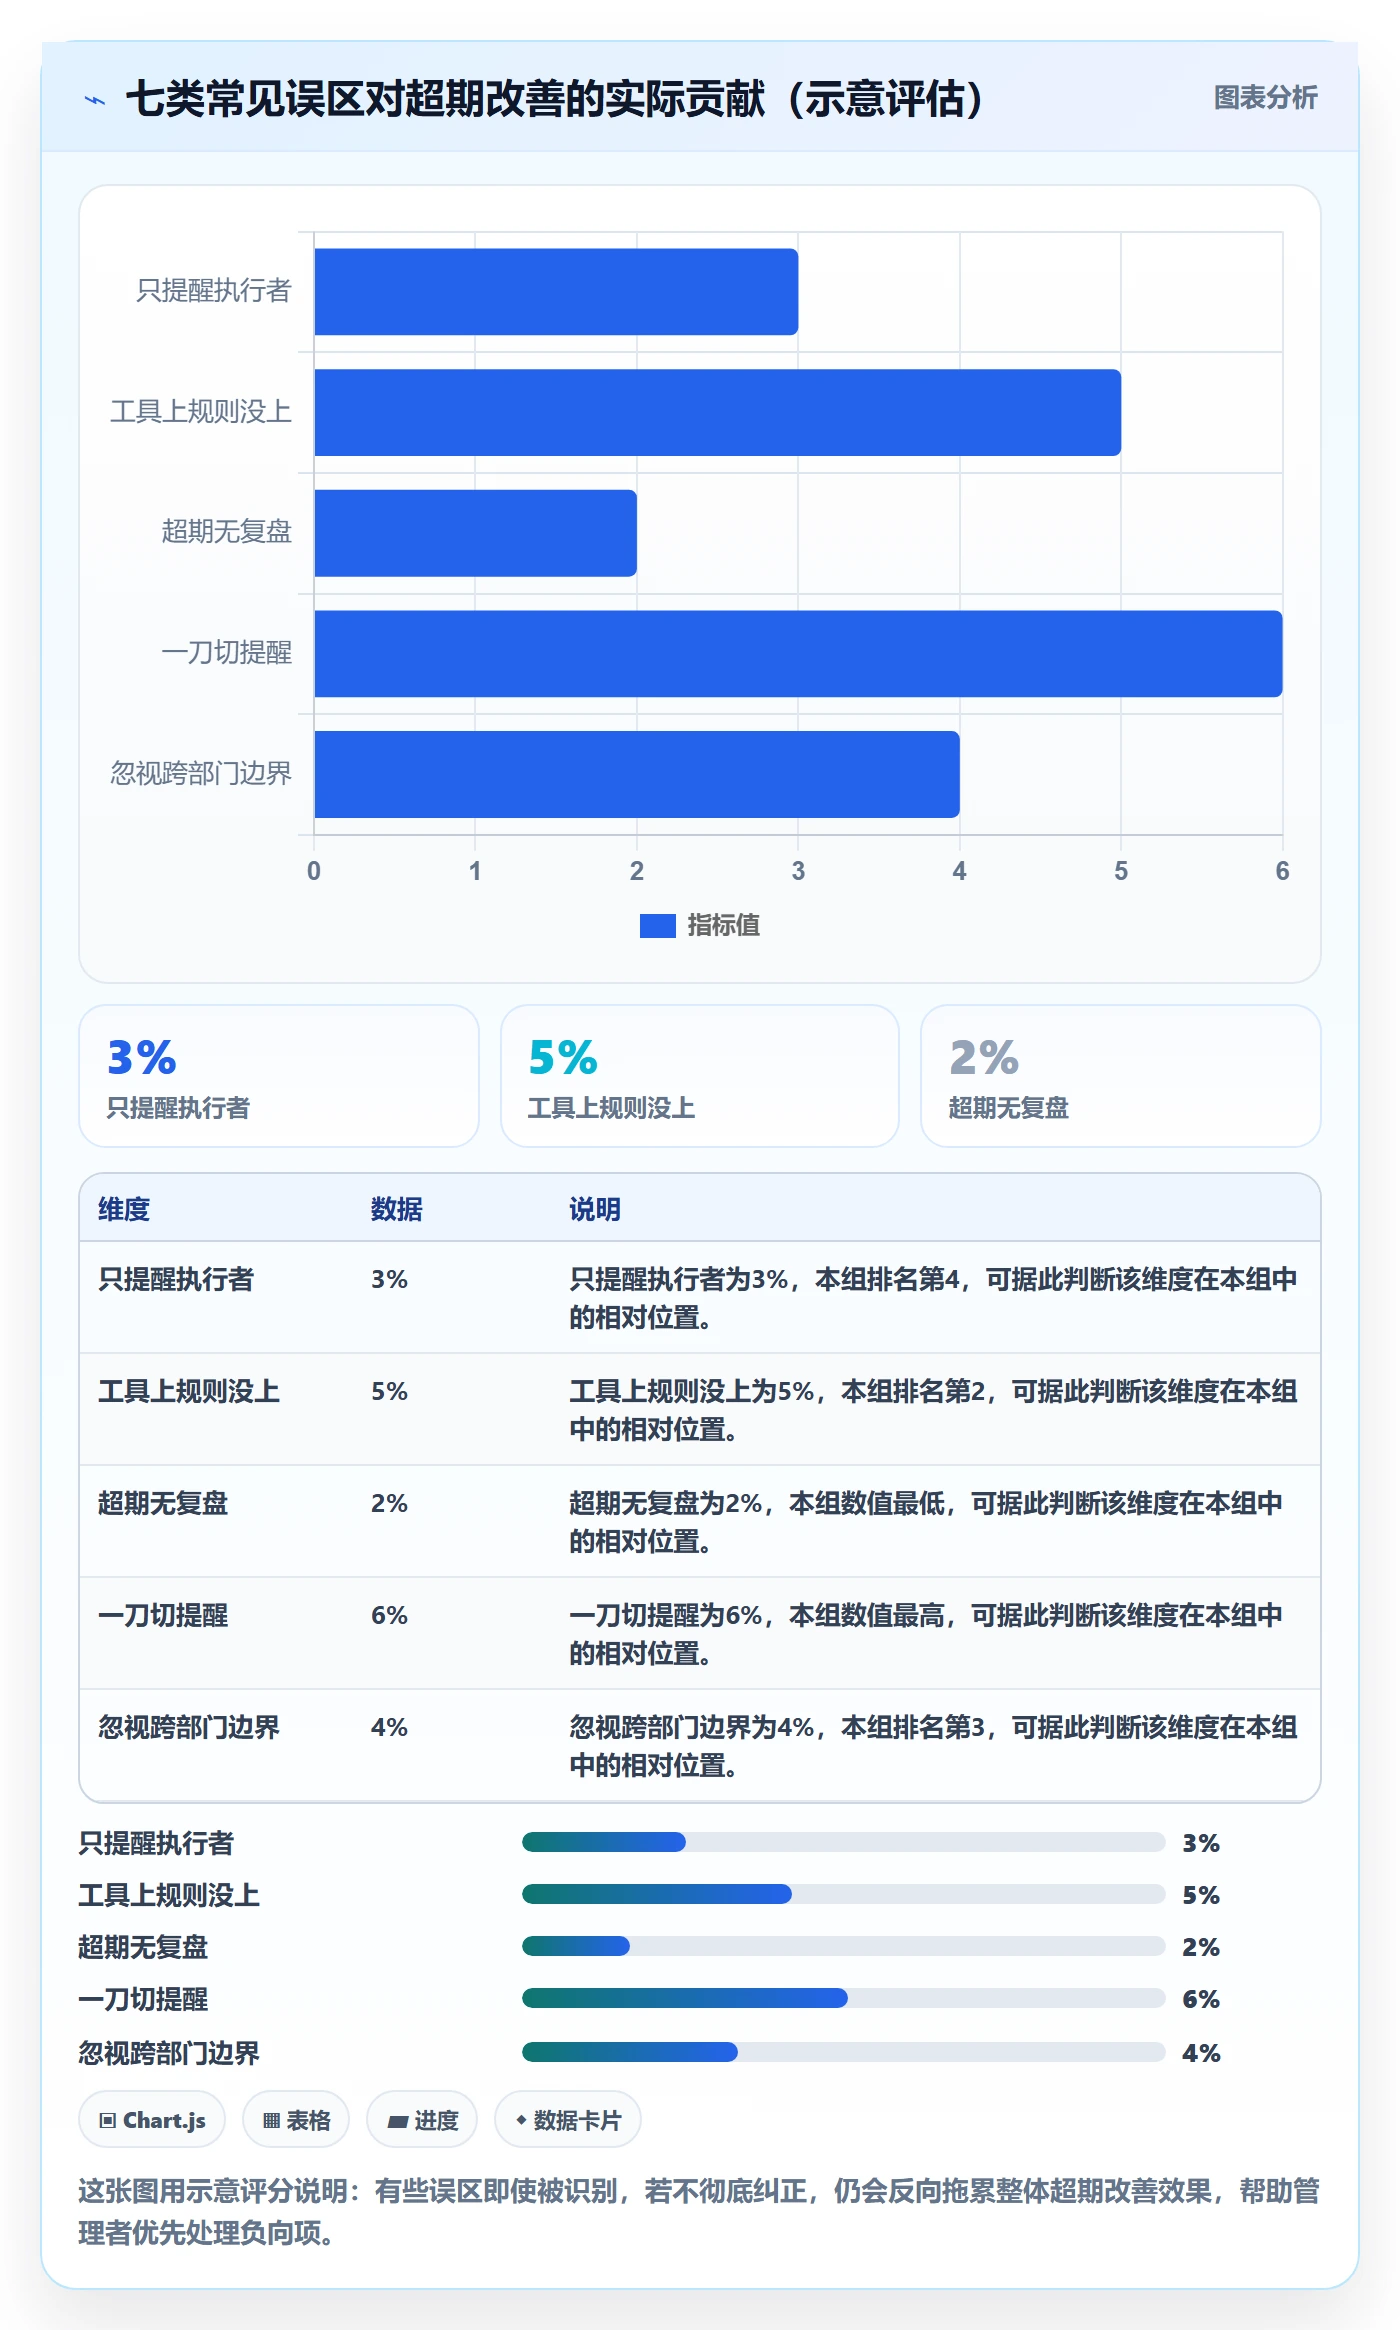
Task: Select the 只提醒执行者 table row name
Action: (176, 1279)
